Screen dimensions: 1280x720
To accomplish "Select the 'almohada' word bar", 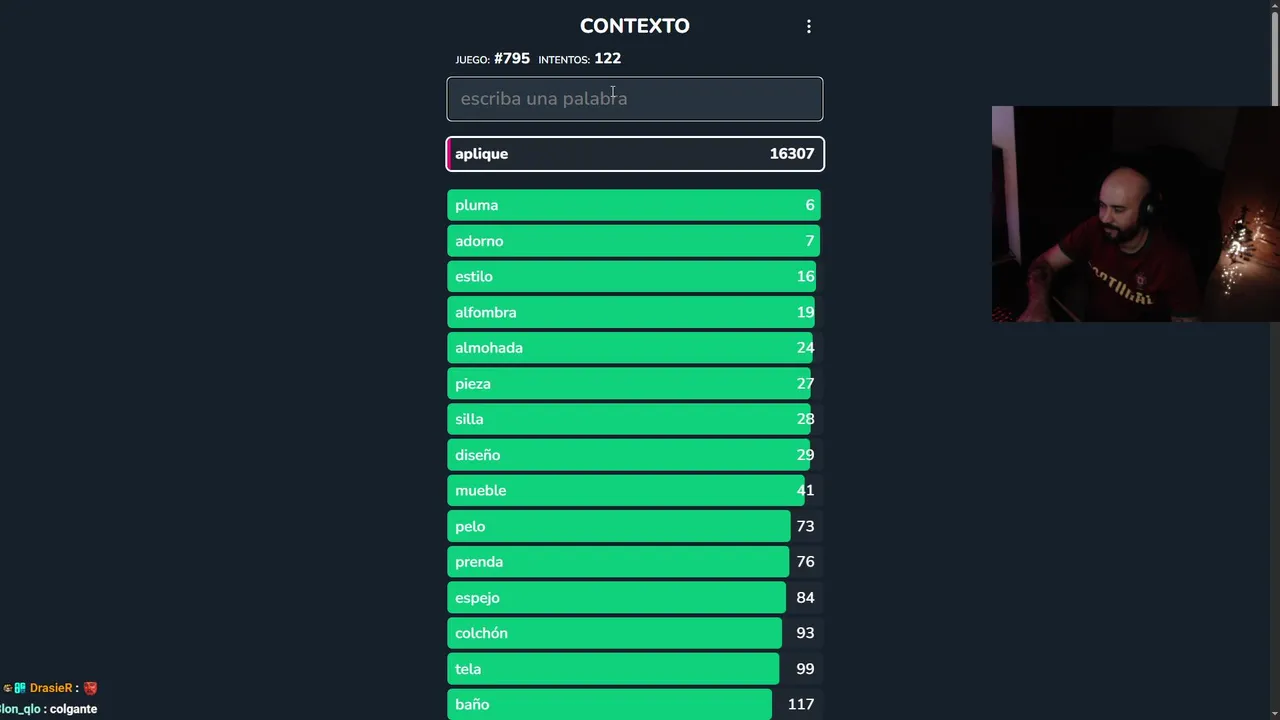I will click(x=634, y=348).
